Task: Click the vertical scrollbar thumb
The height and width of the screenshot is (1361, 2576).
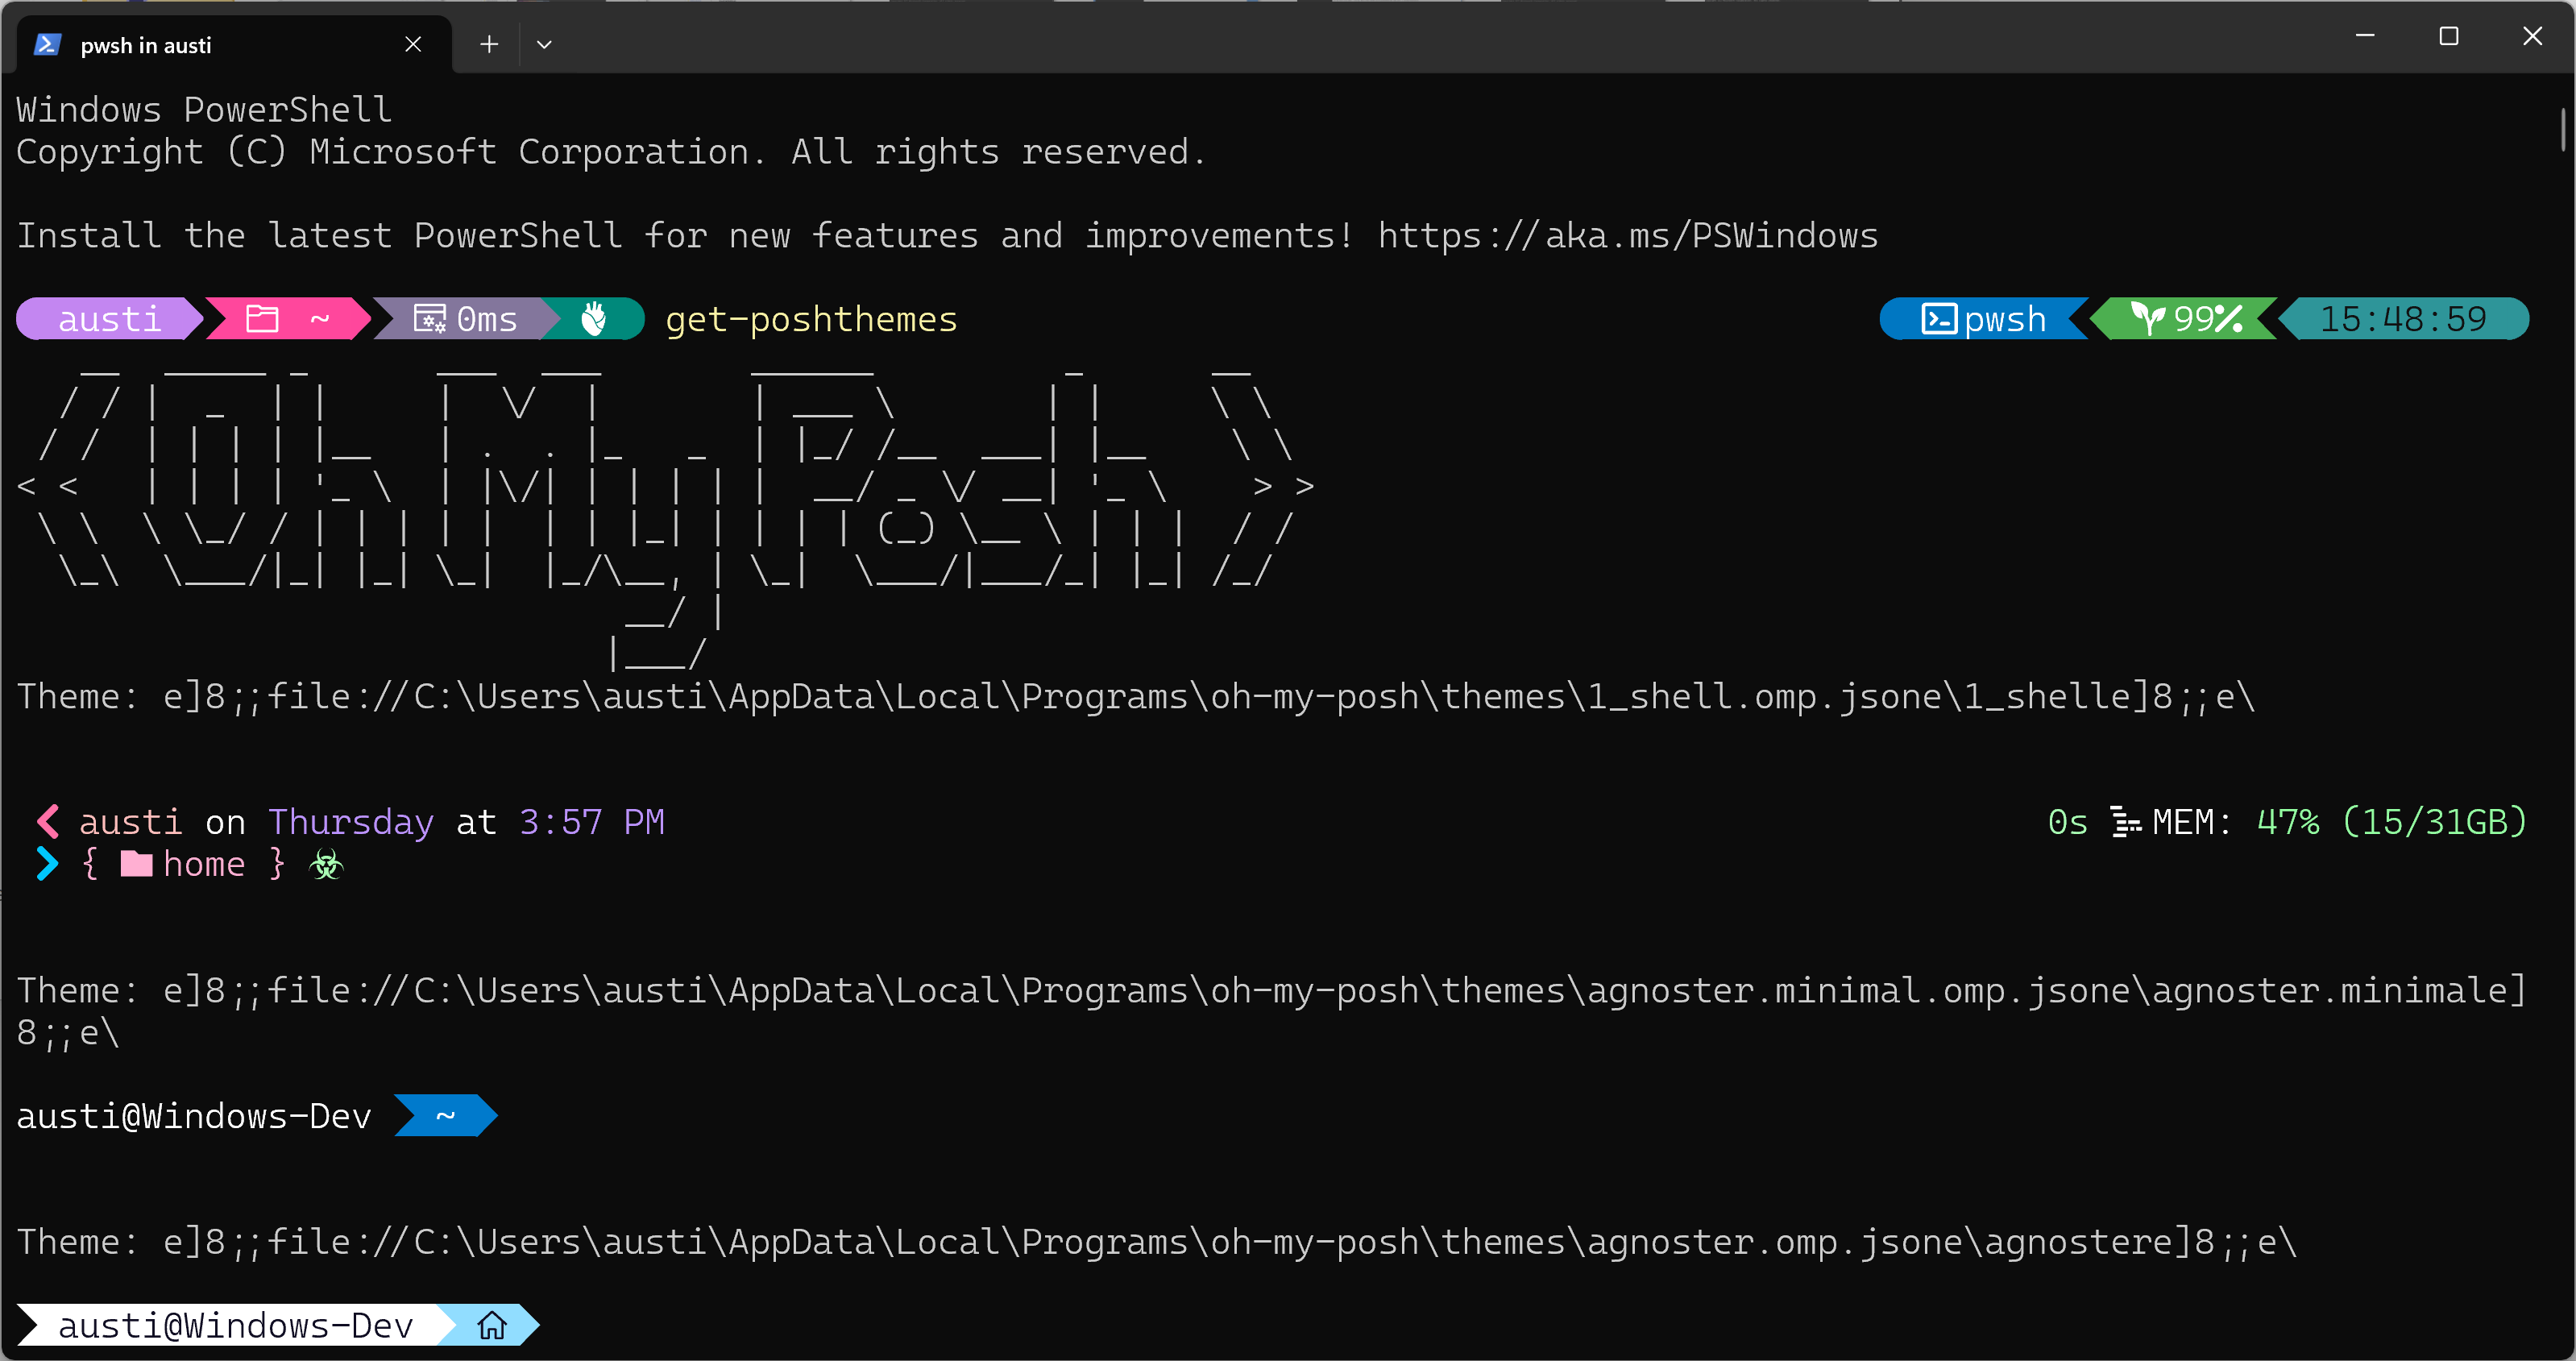Action: click(2564, 130)
